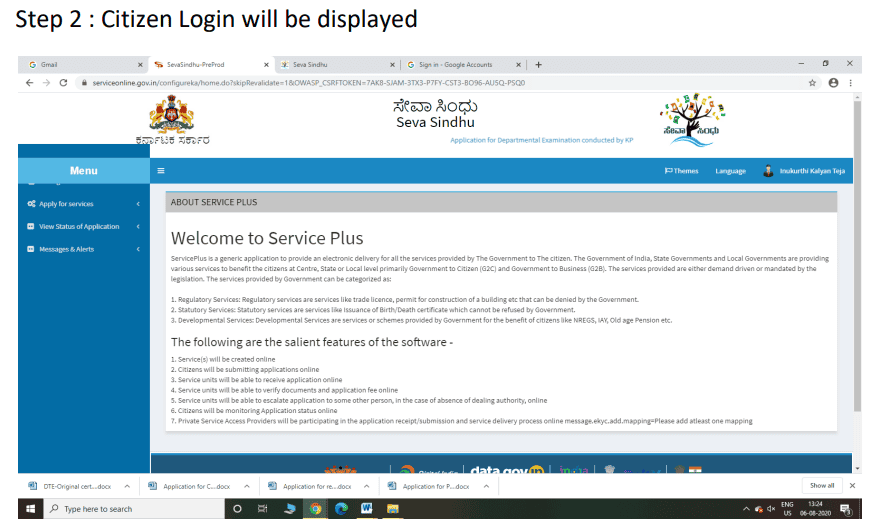Open Application for P...docx download
Screen dimensions: 883x523
(x=436, y=486)
